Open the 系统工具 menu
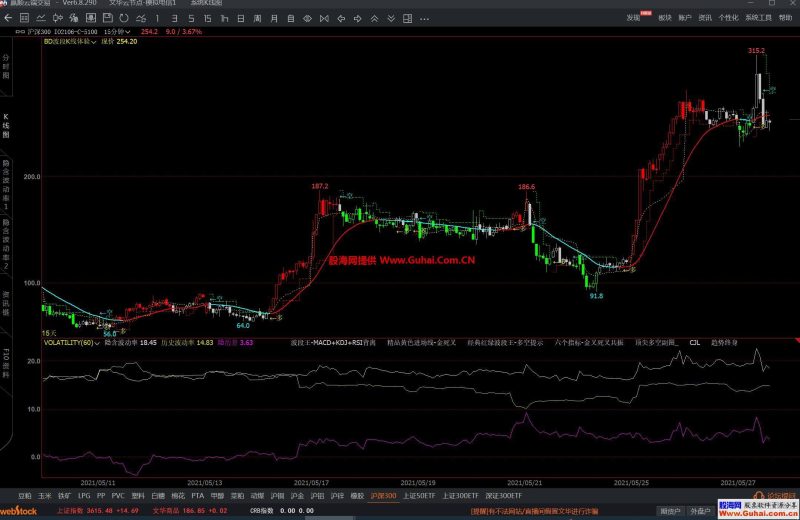Viewport: 800px width, 520px height. click(x=758, y=18)
